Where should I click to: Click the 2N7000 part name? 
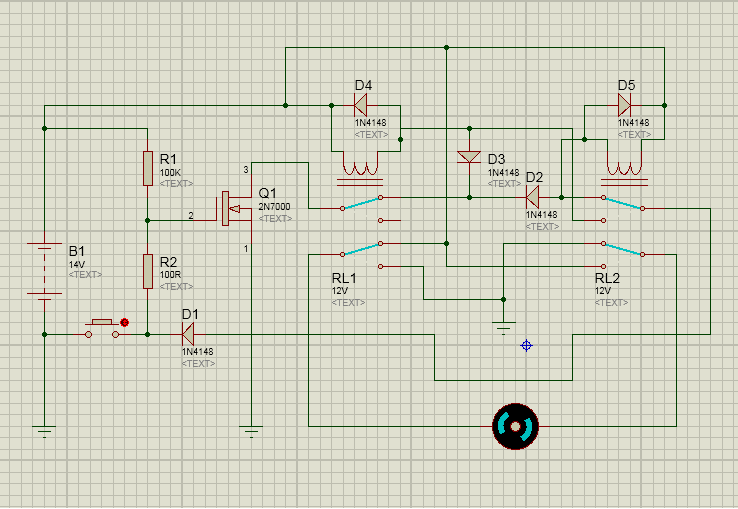pyautogui.click(x=274, y=207)
